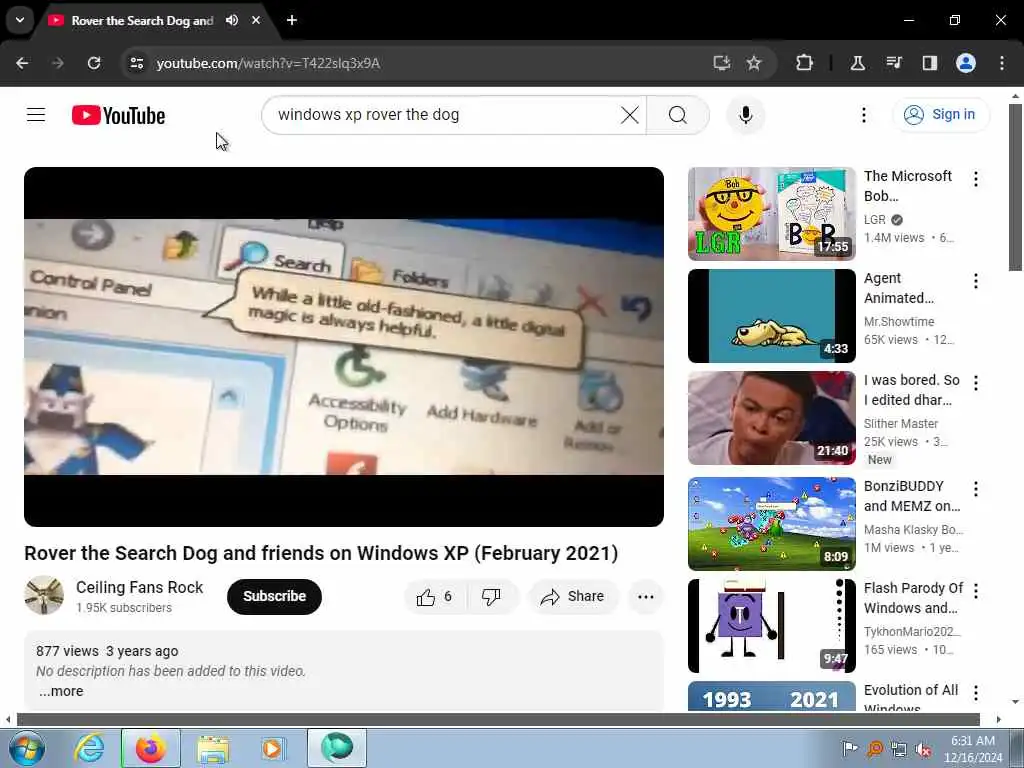
Task: Expand the description with '...more'
Action: tap(61, 691)
